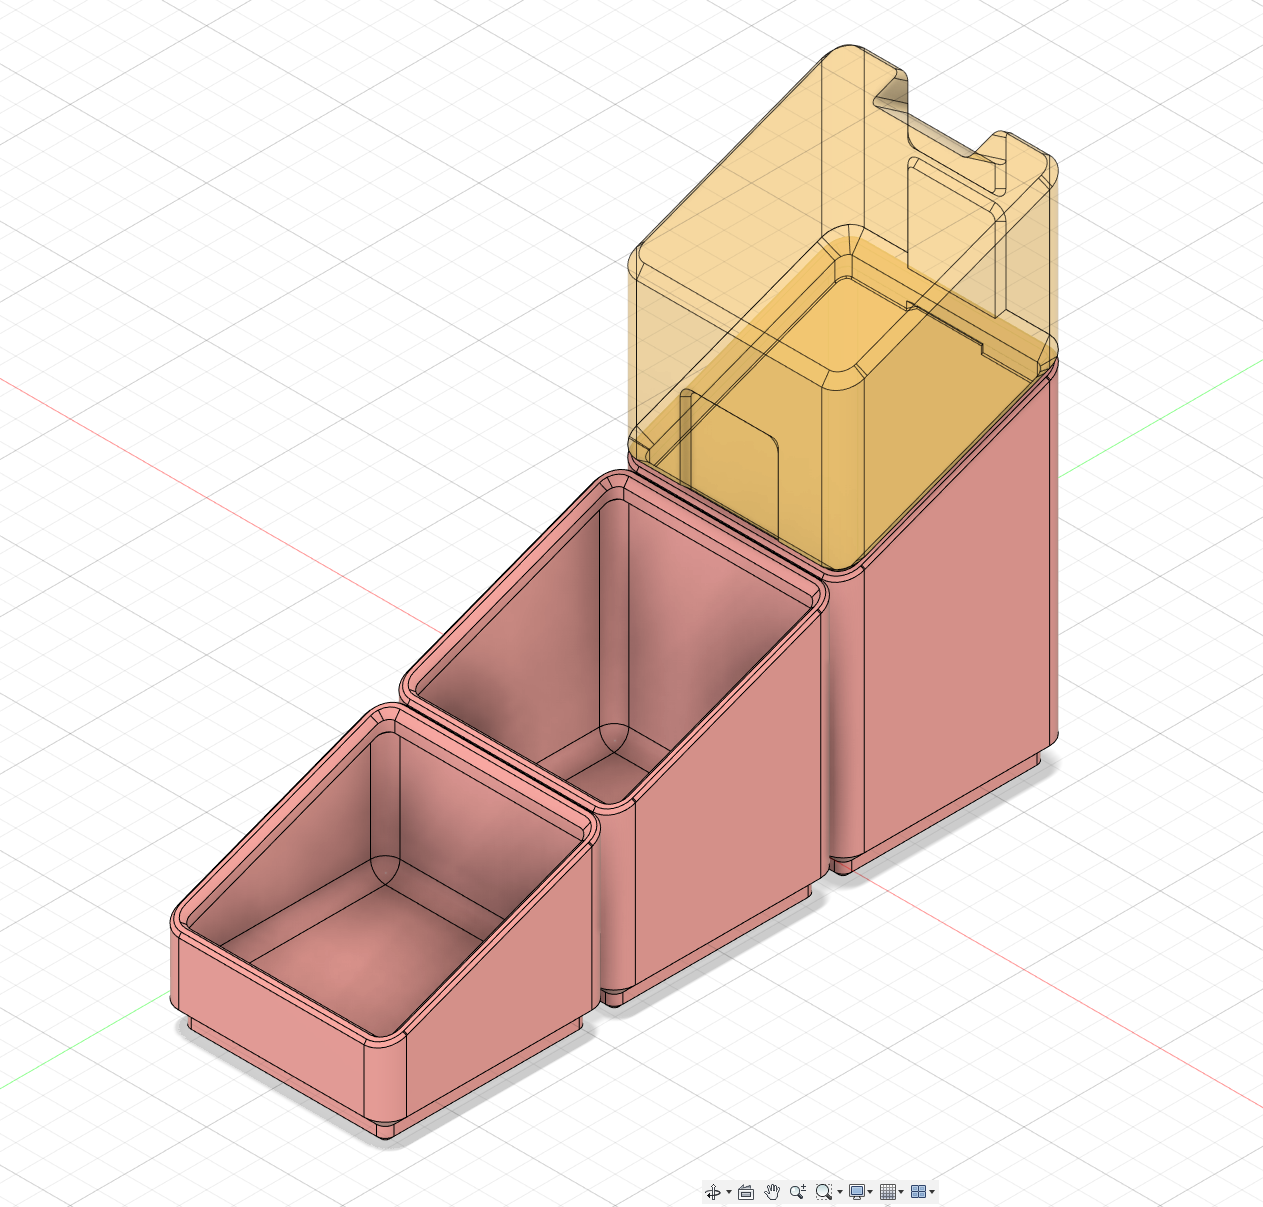The image size is (1263, 1207).
Task: Click the Grid and Snaps icon
Action: pos(888,1192)
